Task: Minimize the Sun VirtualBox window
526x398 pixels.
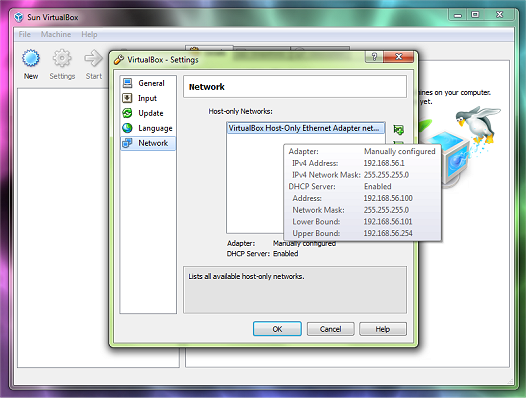Action: click(x=458, y=14)
